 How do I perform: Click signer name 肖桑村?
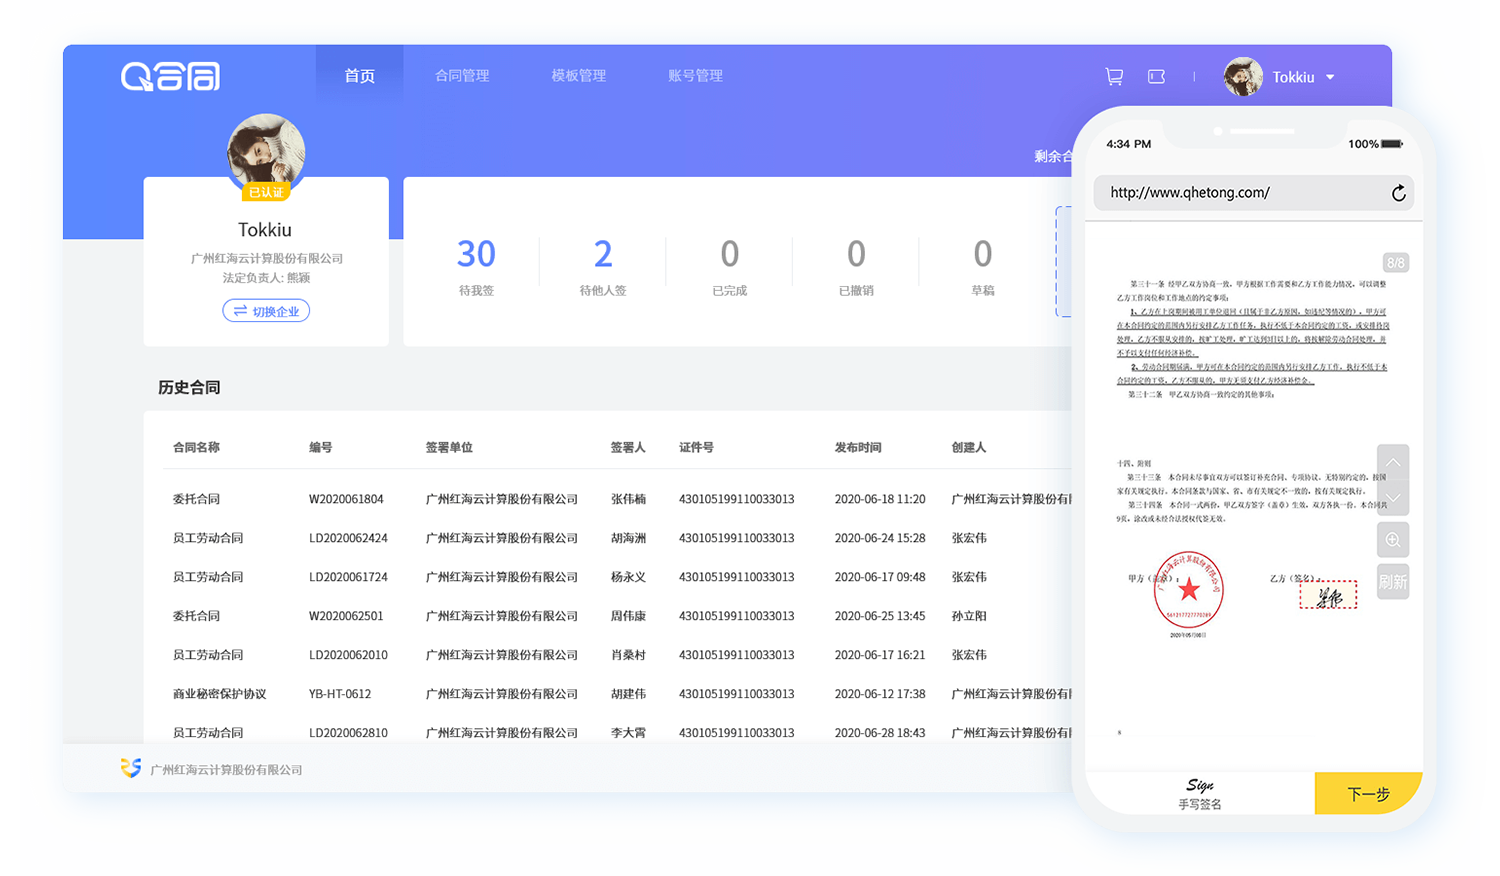tap(628, 655)
